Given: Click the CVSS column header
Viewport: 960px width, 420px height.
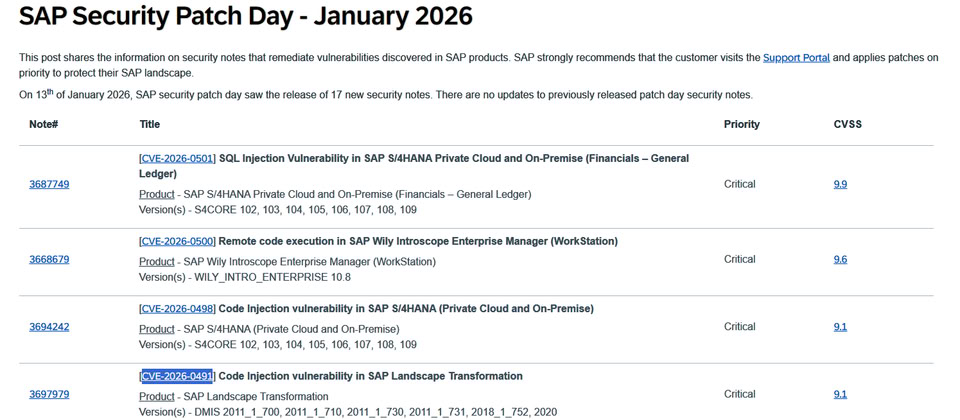Looking at the screenshot, I should coord(847,125).
